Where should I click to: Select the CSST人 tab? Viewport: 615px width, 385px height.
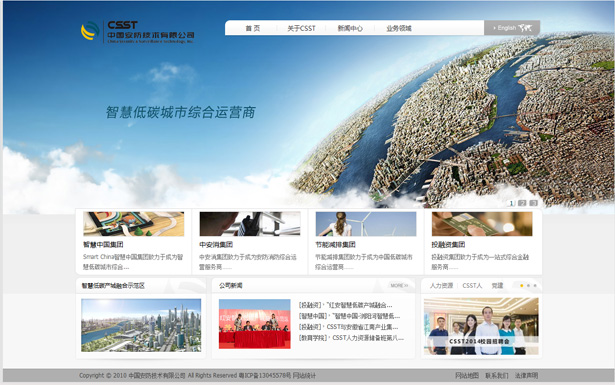[x=472, y=285]
